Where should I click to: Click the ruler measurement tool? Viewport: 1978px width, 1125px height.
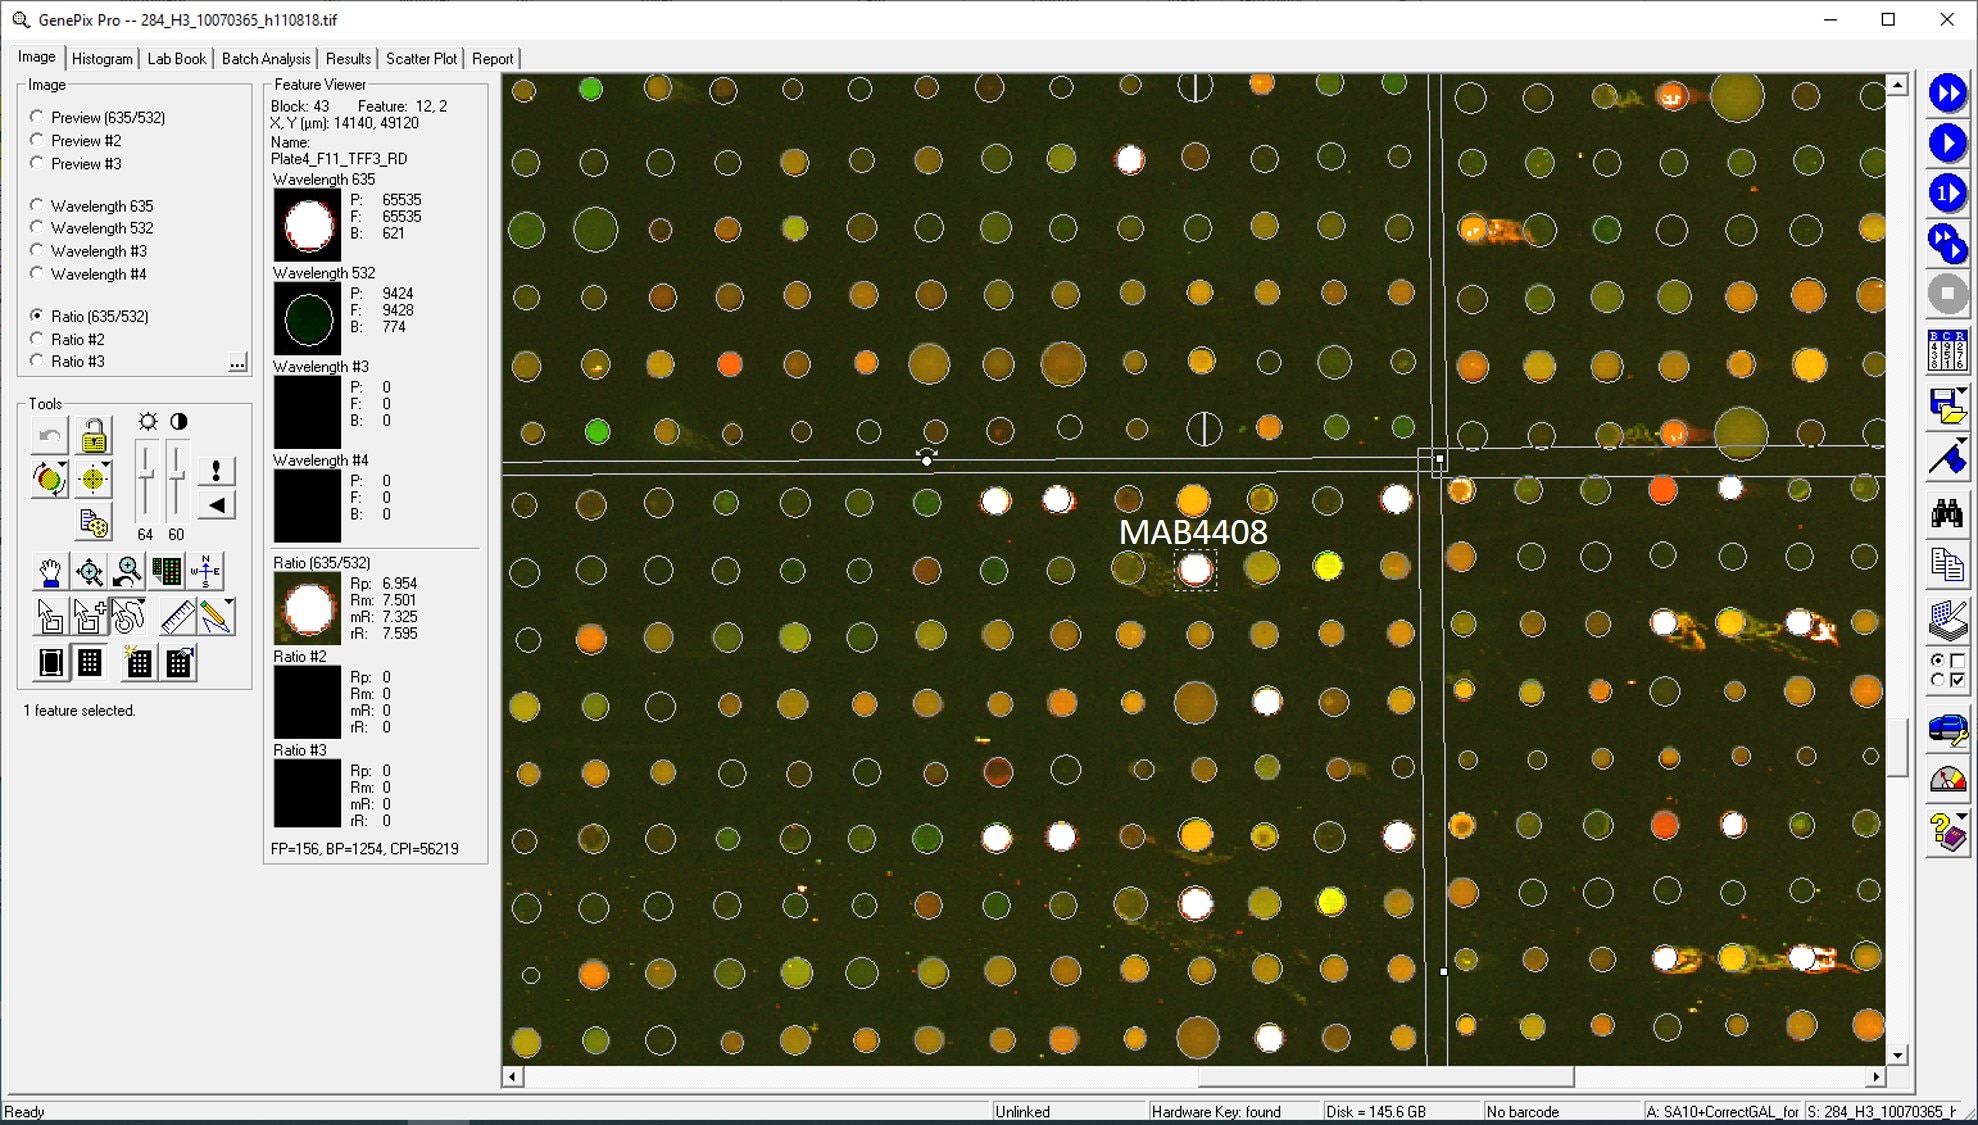coord(177,616)
